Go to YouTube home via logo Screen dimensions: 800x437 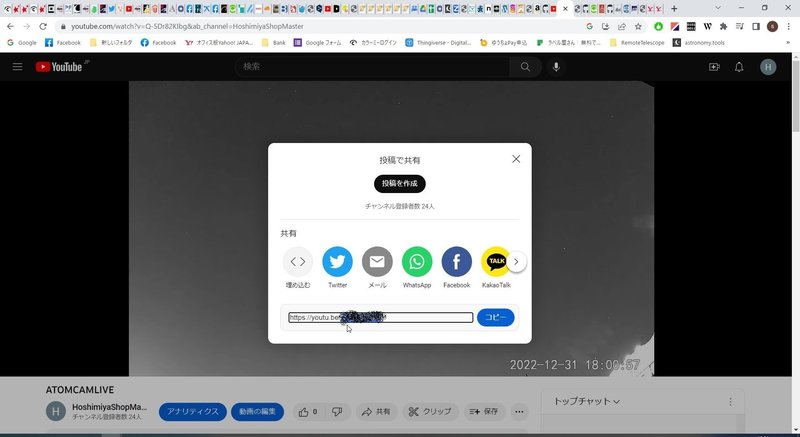(x=59, y=67)
